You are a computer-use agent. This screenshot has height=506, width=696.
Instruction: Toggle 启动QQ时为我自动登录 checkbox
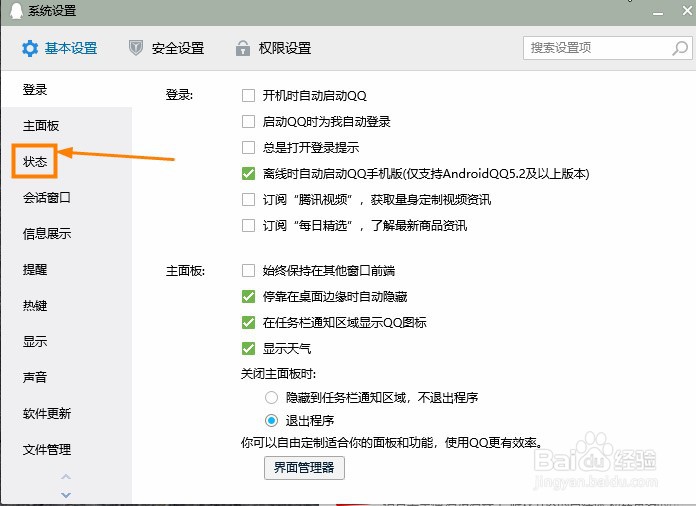pos(248,121)
